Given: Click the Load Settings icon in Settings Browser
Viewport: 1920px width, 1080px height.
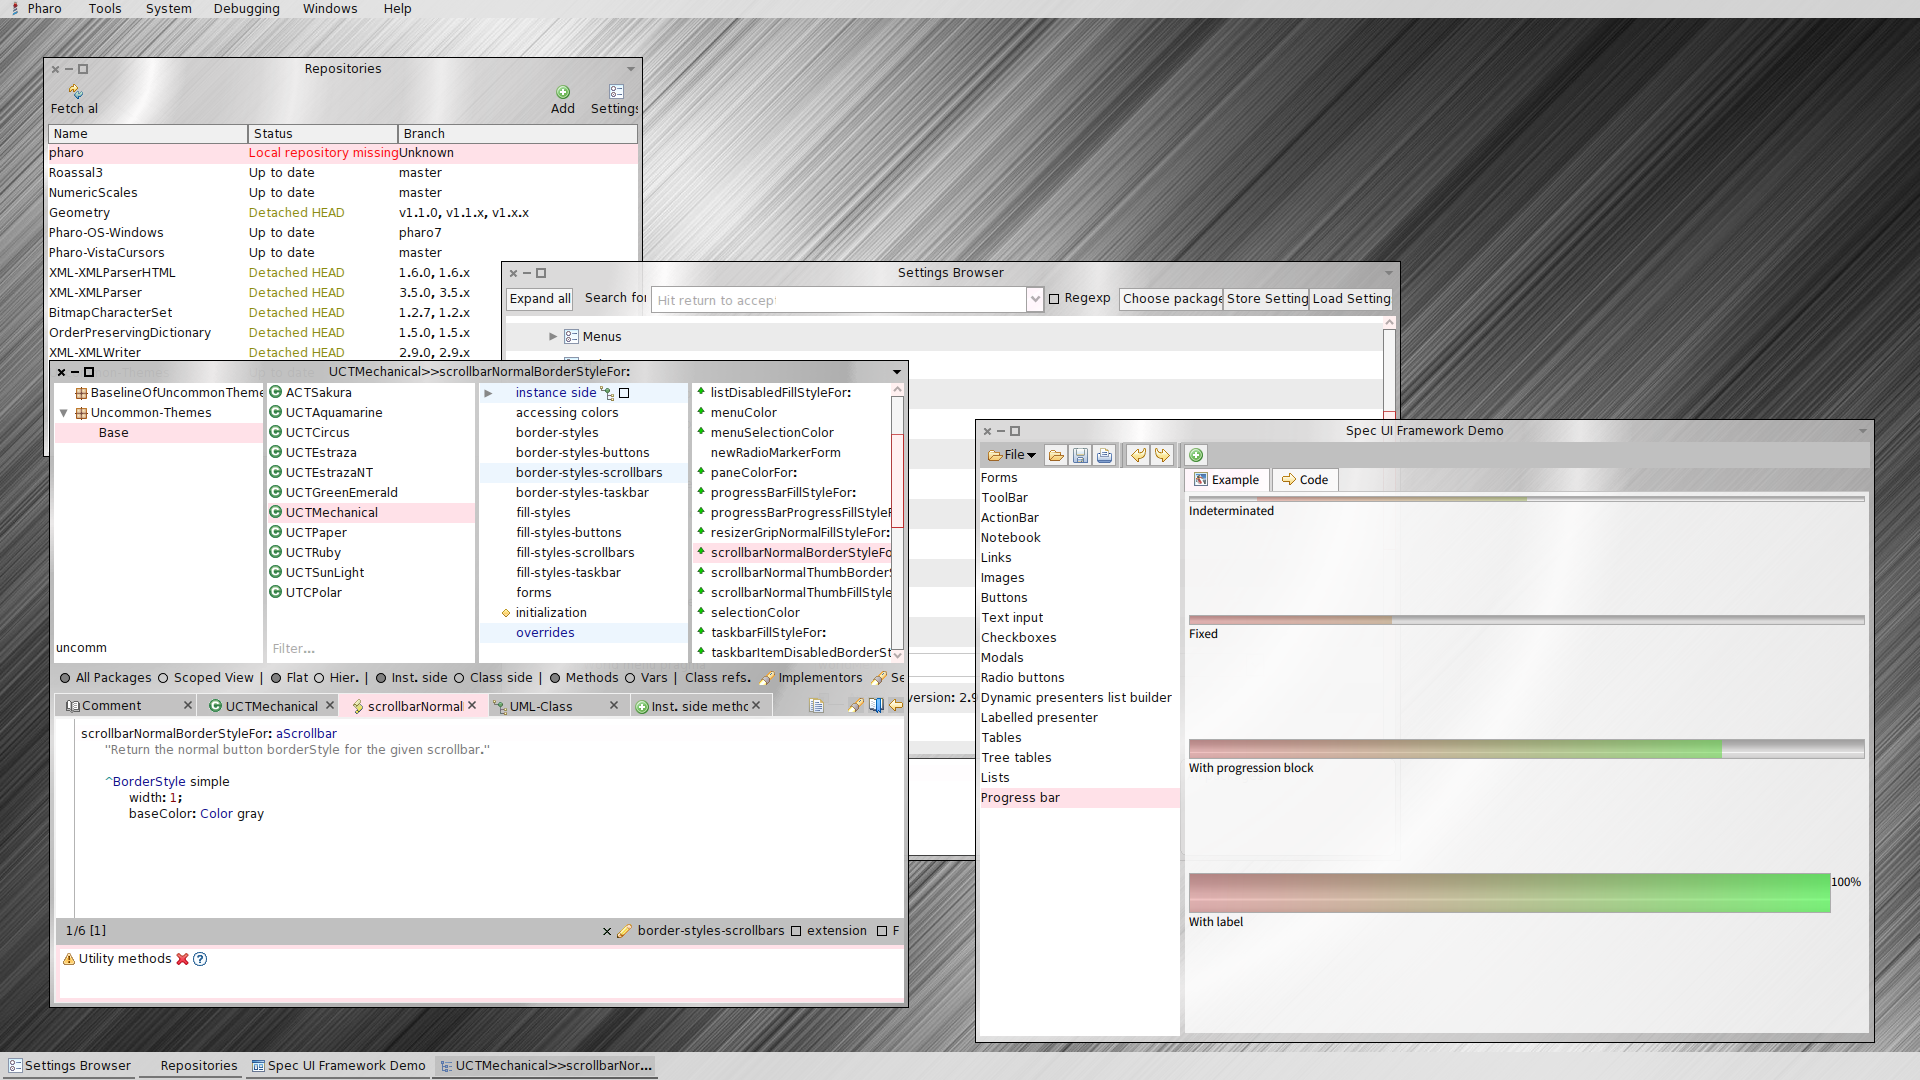Looking at the screenshot, I should [1352, 298].
